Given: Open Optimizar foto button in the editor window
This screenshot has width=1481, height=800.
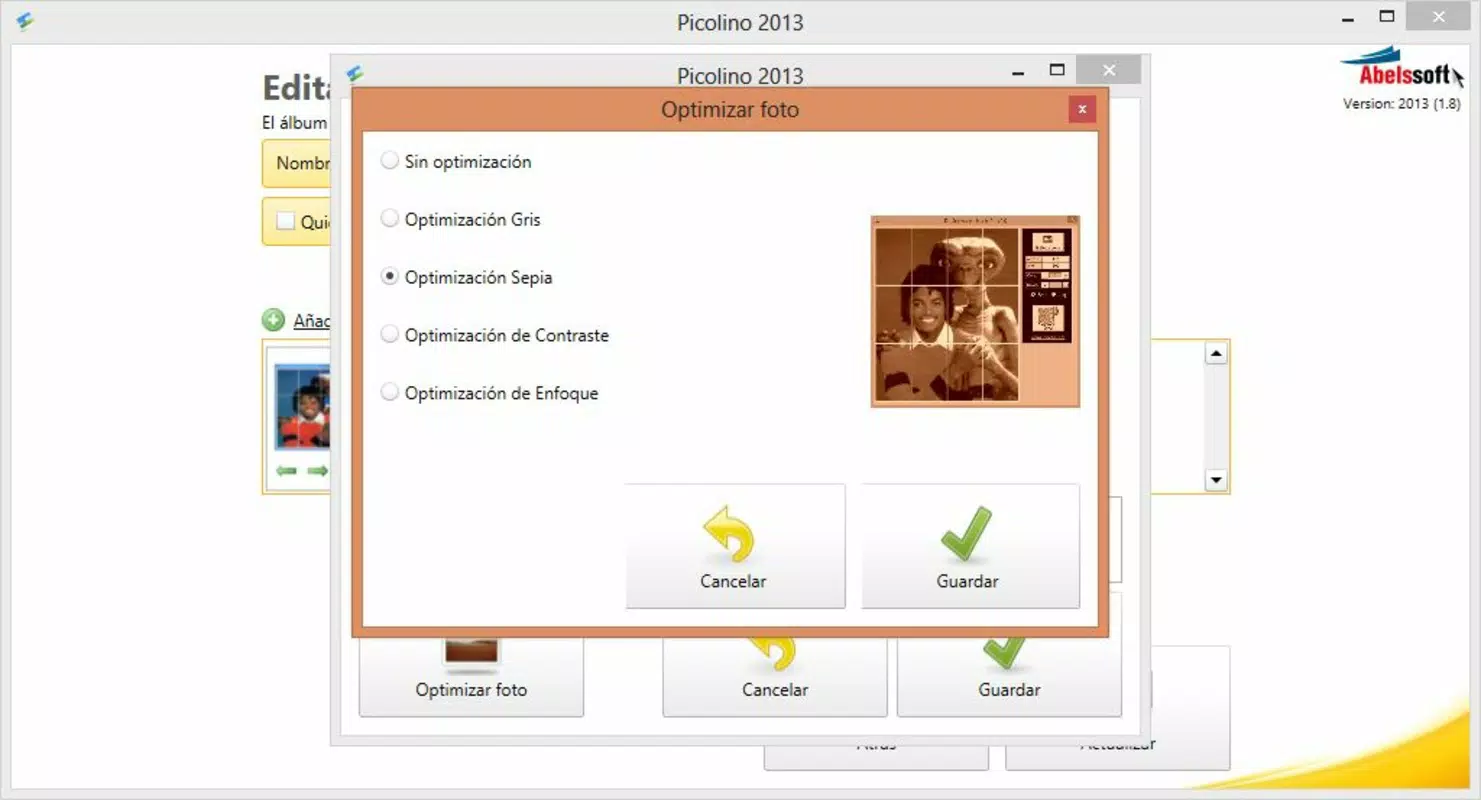Looking at the screenshot, I should coord(471,677).
